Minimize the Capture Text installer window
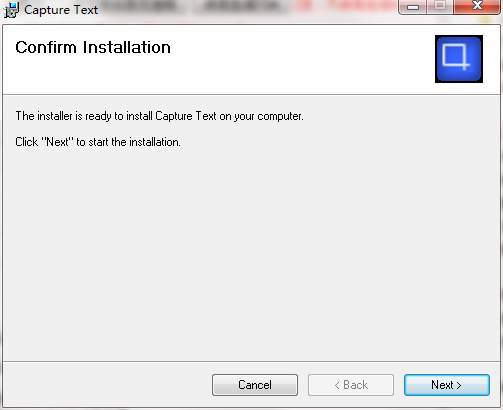The width and height of the screenshot is (503, 410). click(413, 7)
